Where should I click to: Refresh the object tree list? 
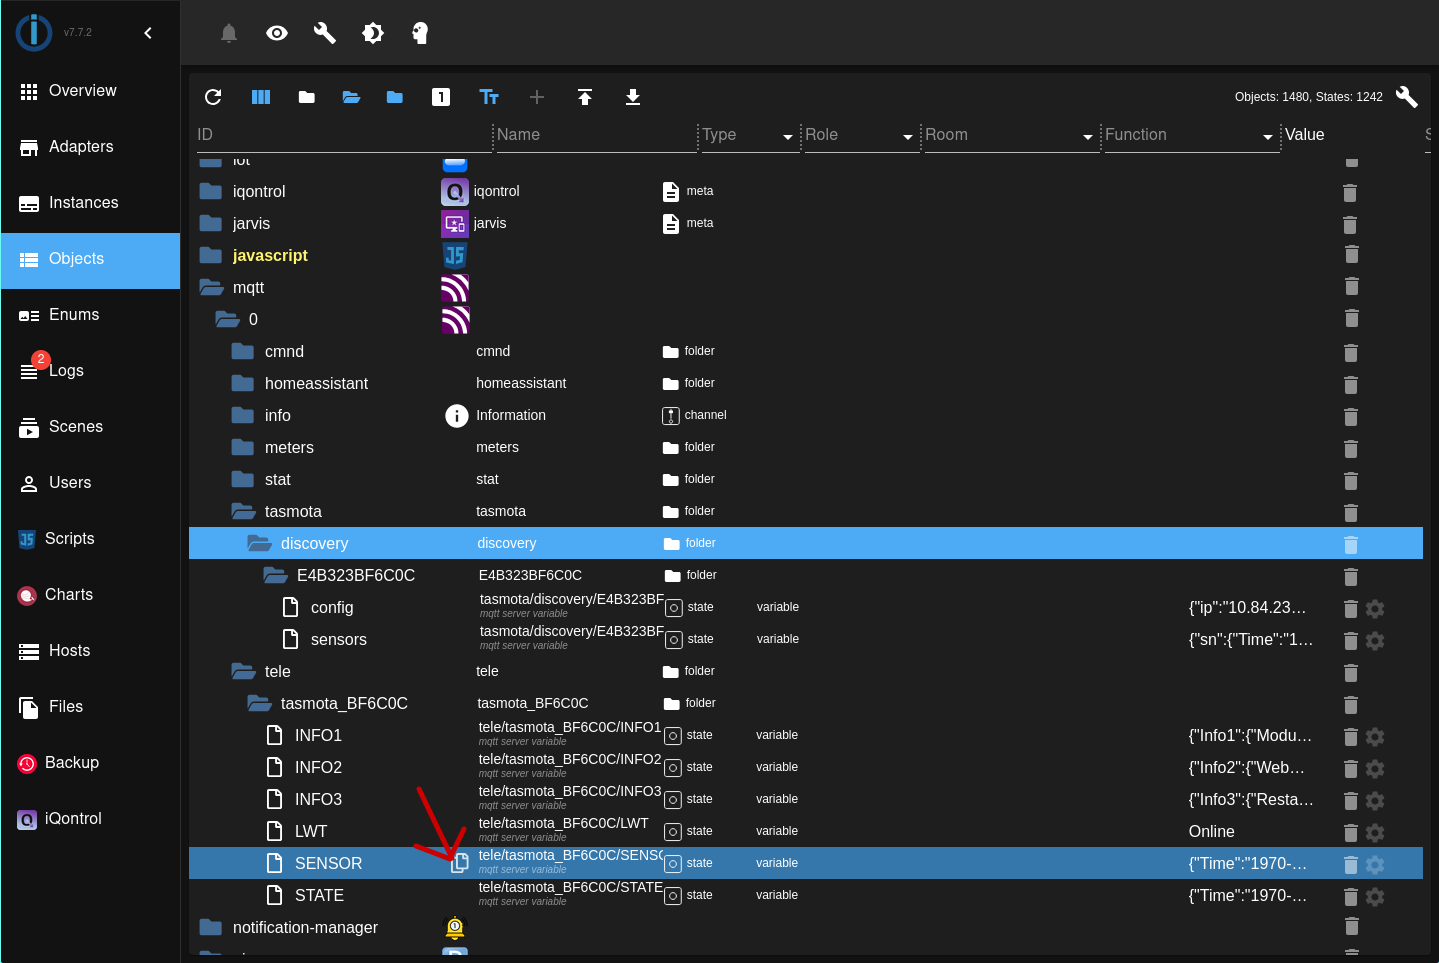(213, 97)
